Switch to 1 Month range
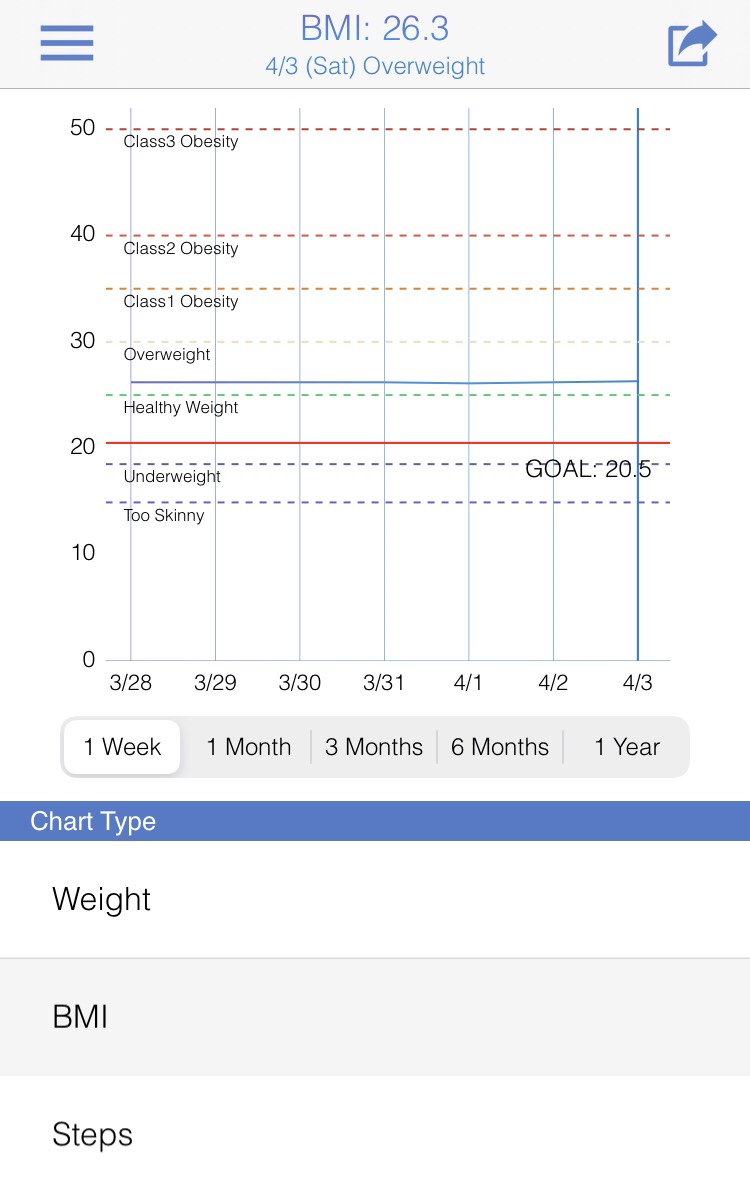The width and height of the screenshot is (750, 1186). click(x=249, y=747)
